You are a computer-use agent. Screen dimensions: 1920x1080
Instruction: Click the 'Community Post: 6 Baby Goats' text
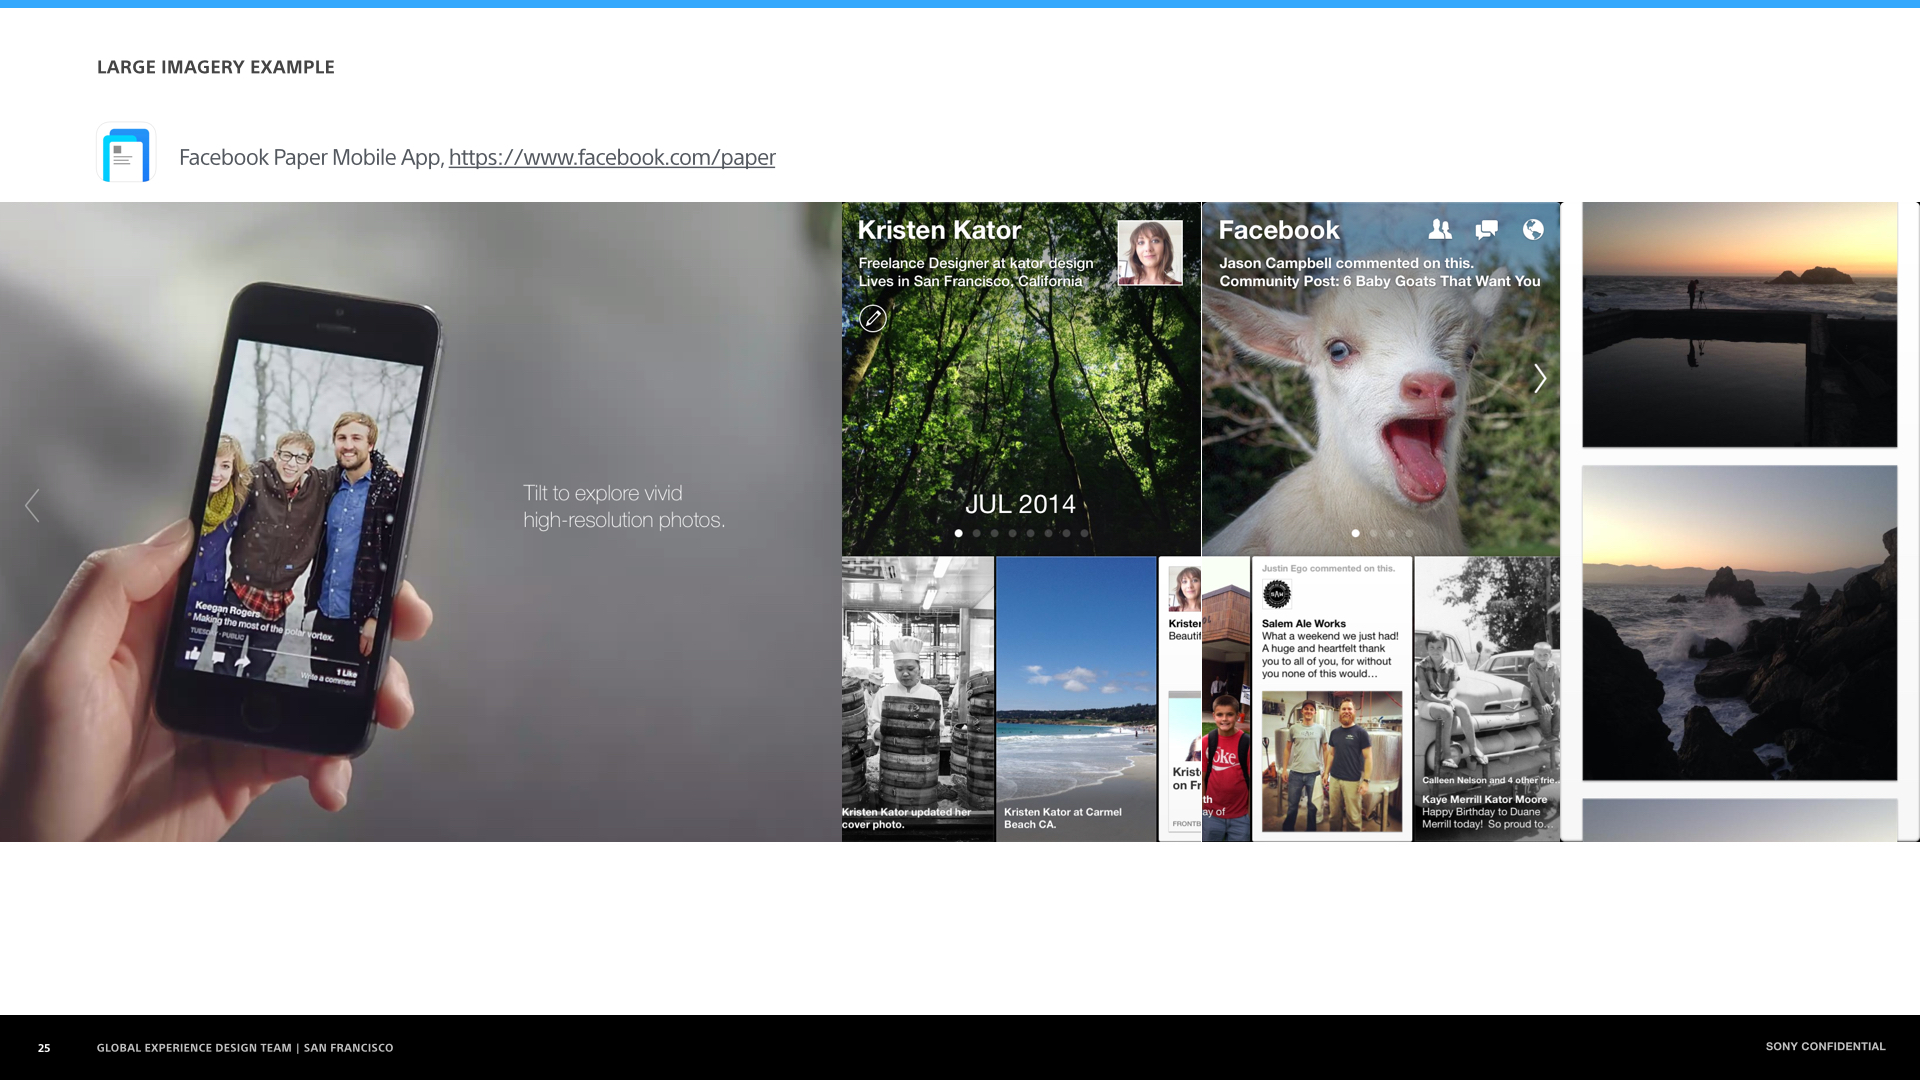(1379, 281)
